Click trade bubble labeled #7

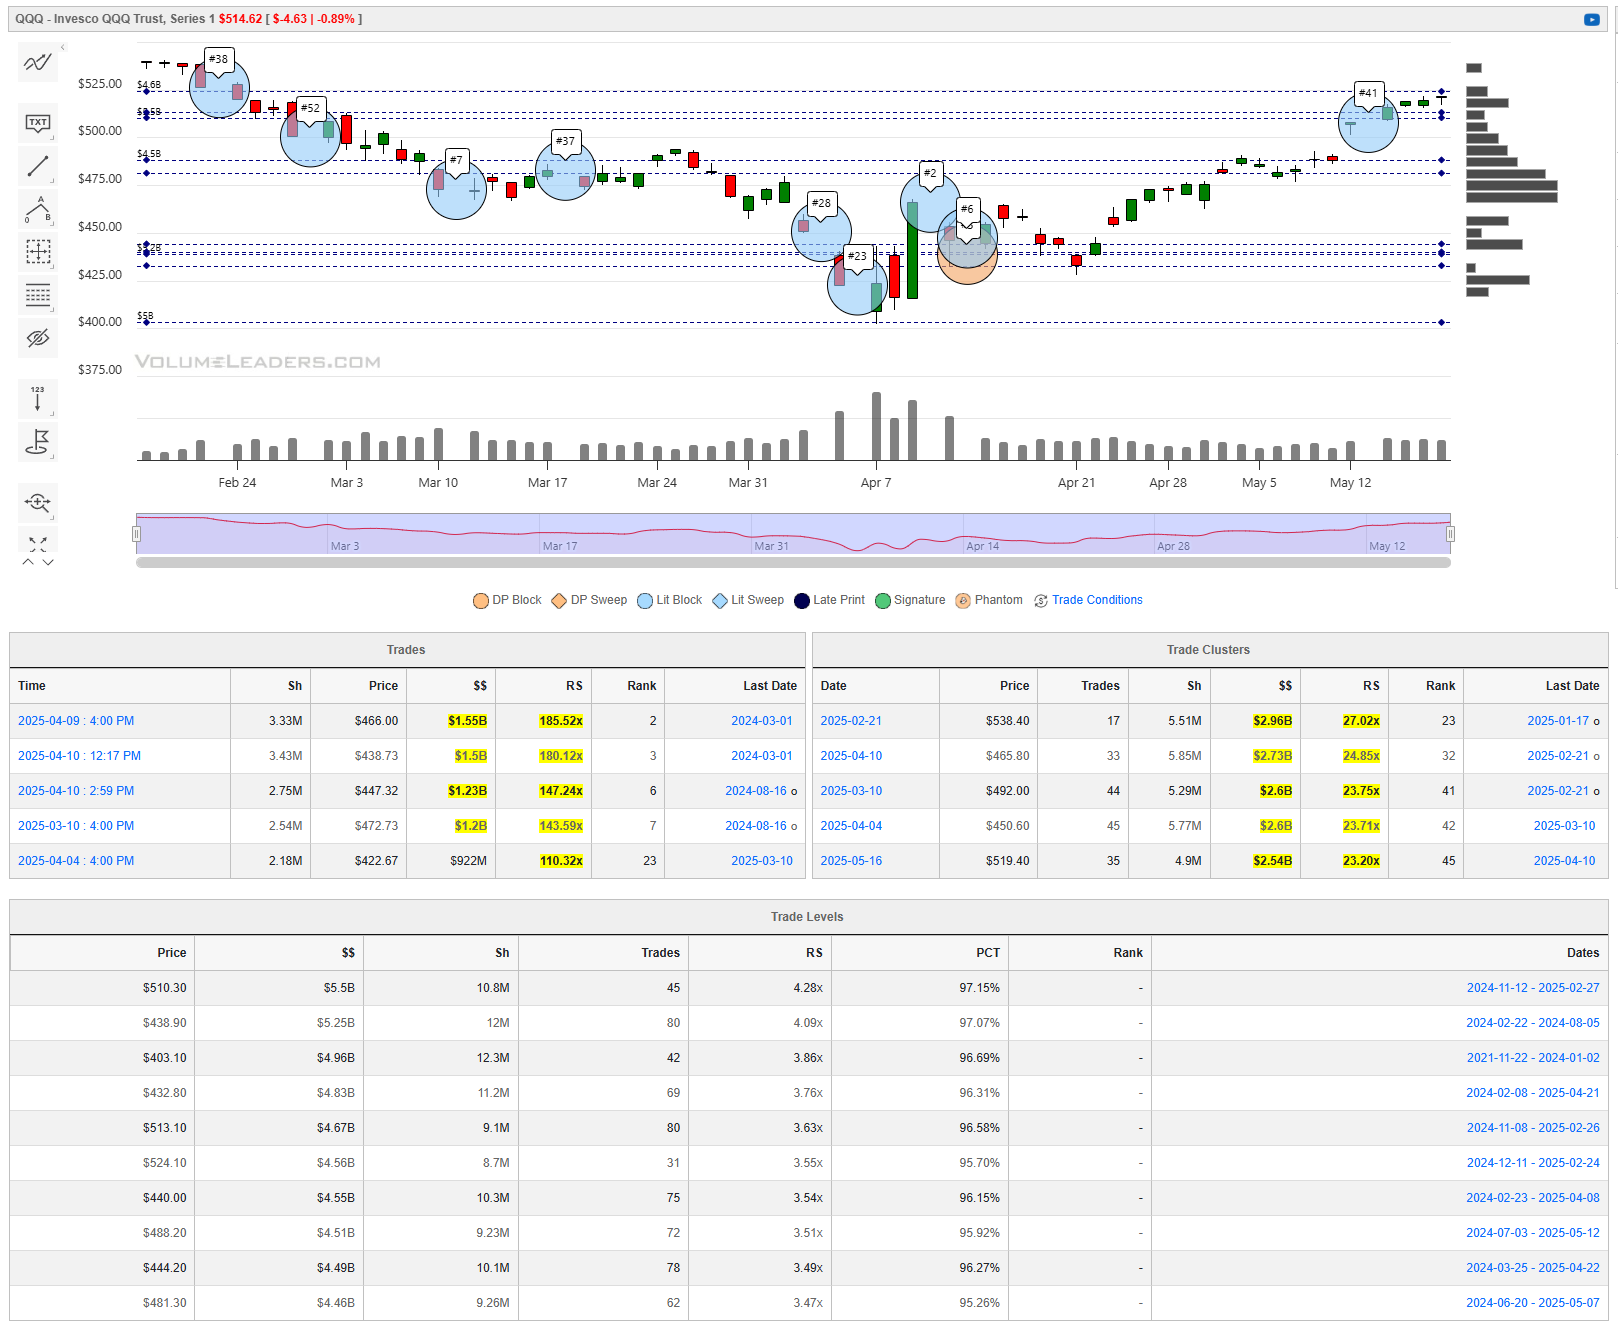coord(456,189)
